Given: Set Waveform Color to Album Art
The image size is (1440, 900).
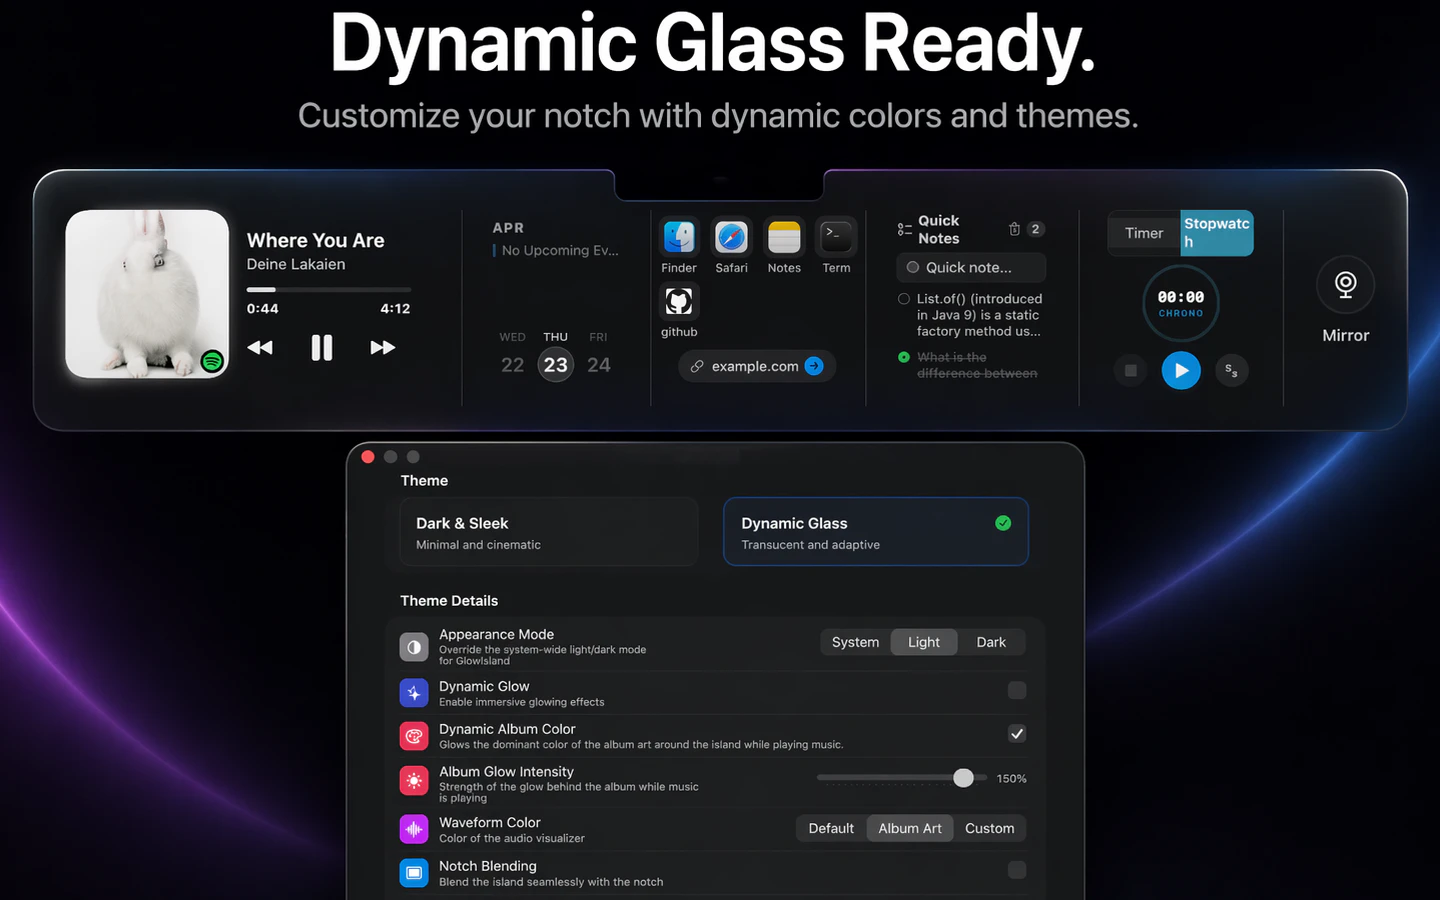Looking at the screenshot, I should pyautogui.click(x=910, y=828).
